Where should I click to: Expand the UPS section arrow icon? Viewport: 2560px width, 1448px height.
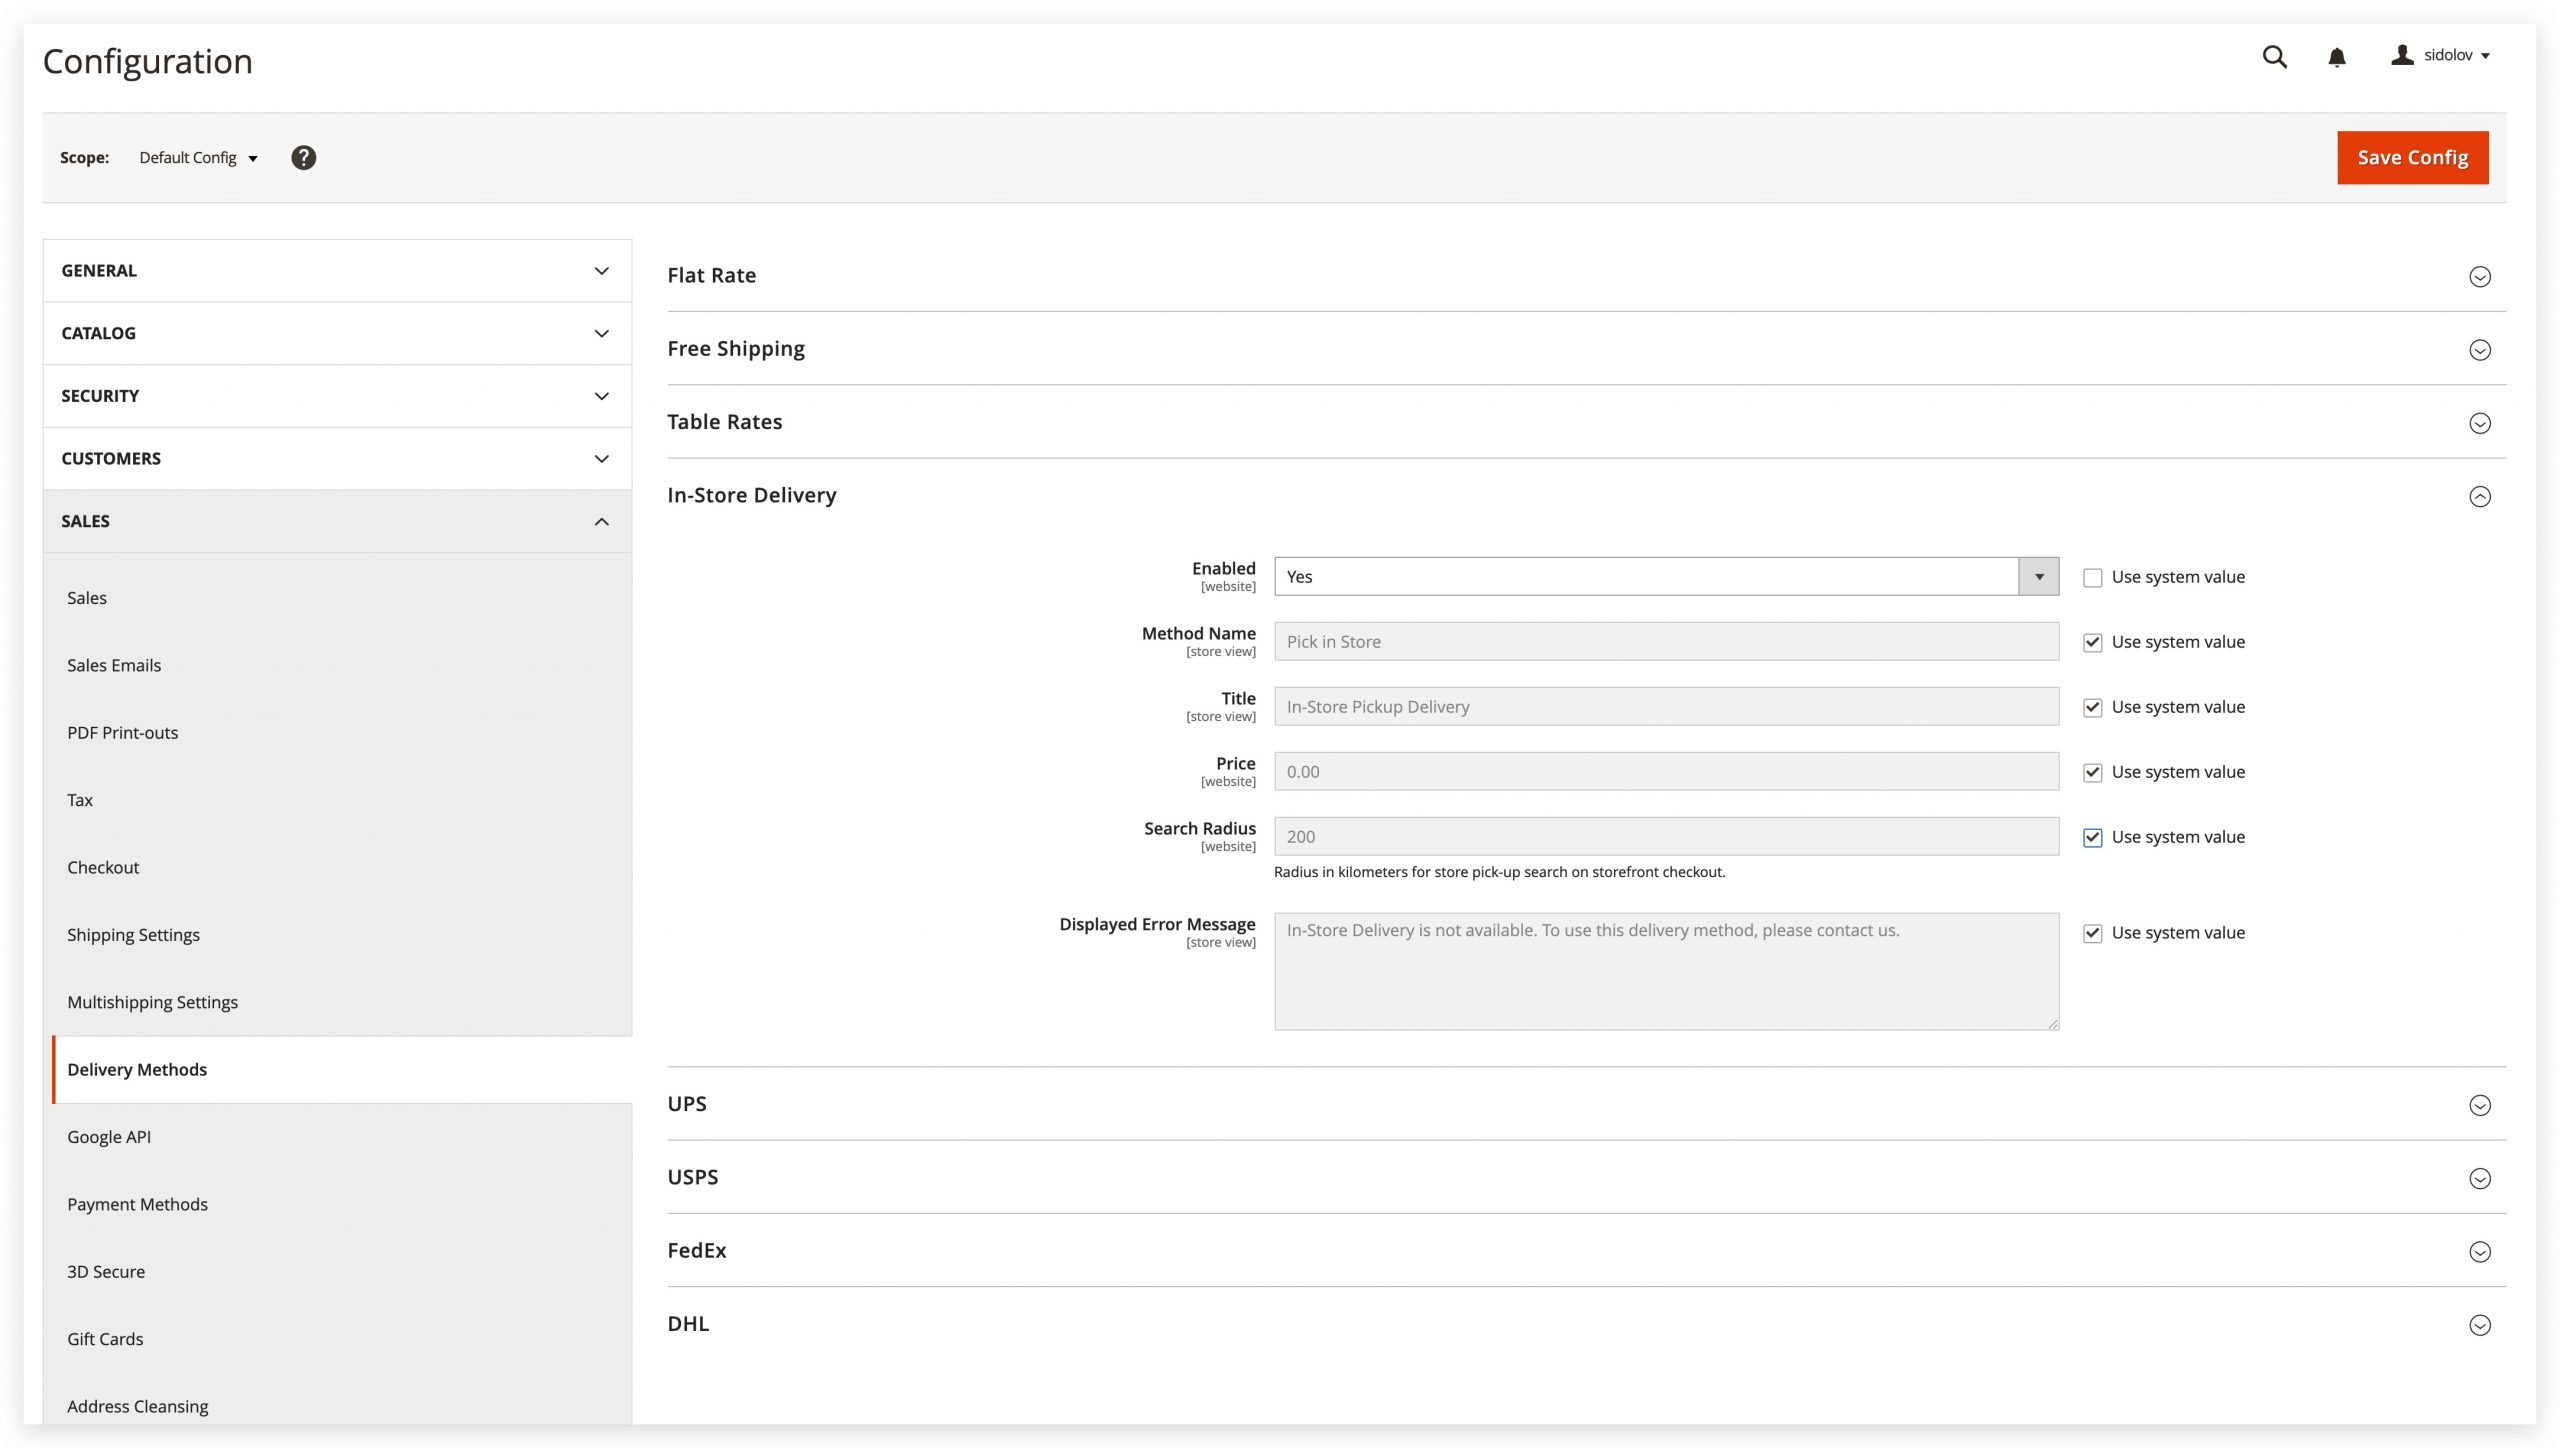pos(2479,1105)
